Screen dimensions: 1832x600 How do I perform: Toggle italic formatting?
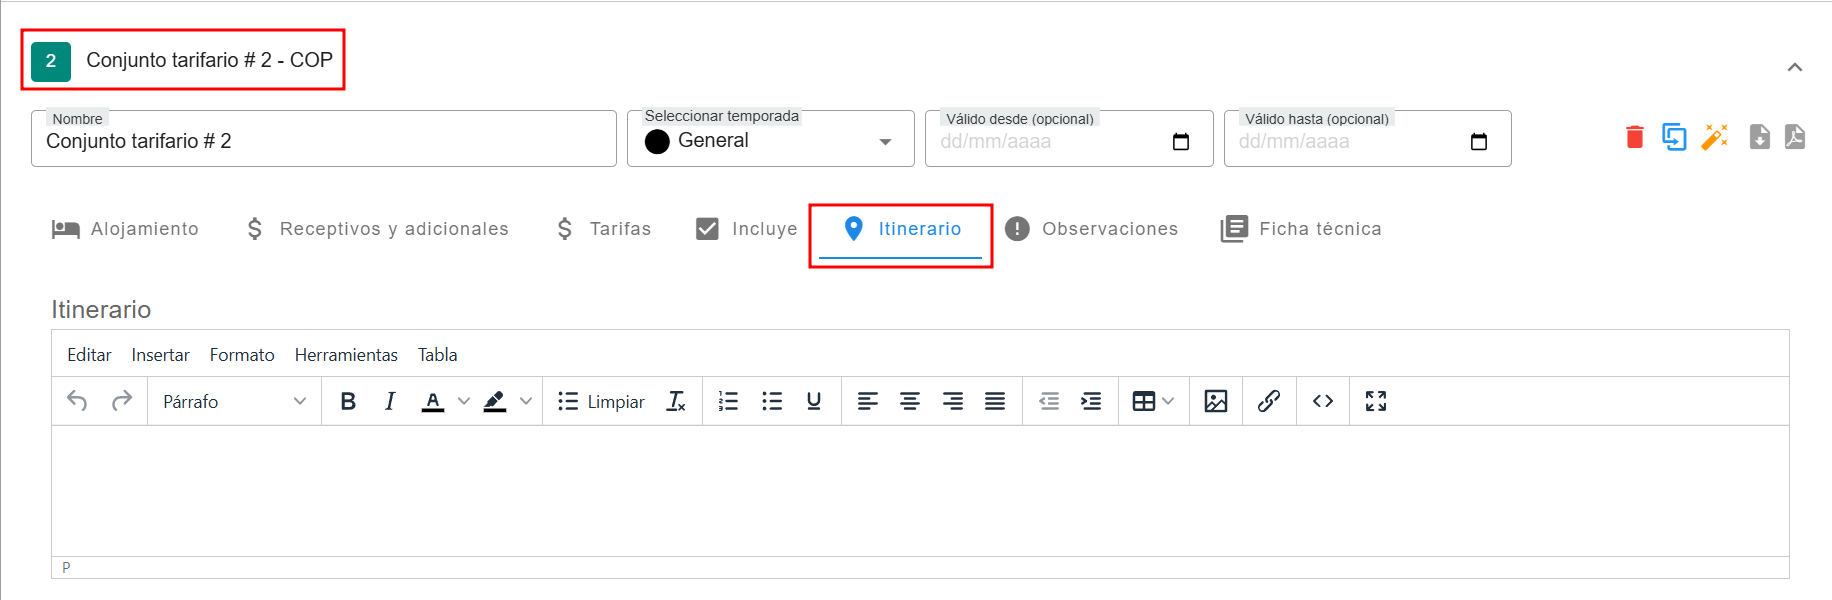click(390, 401)
